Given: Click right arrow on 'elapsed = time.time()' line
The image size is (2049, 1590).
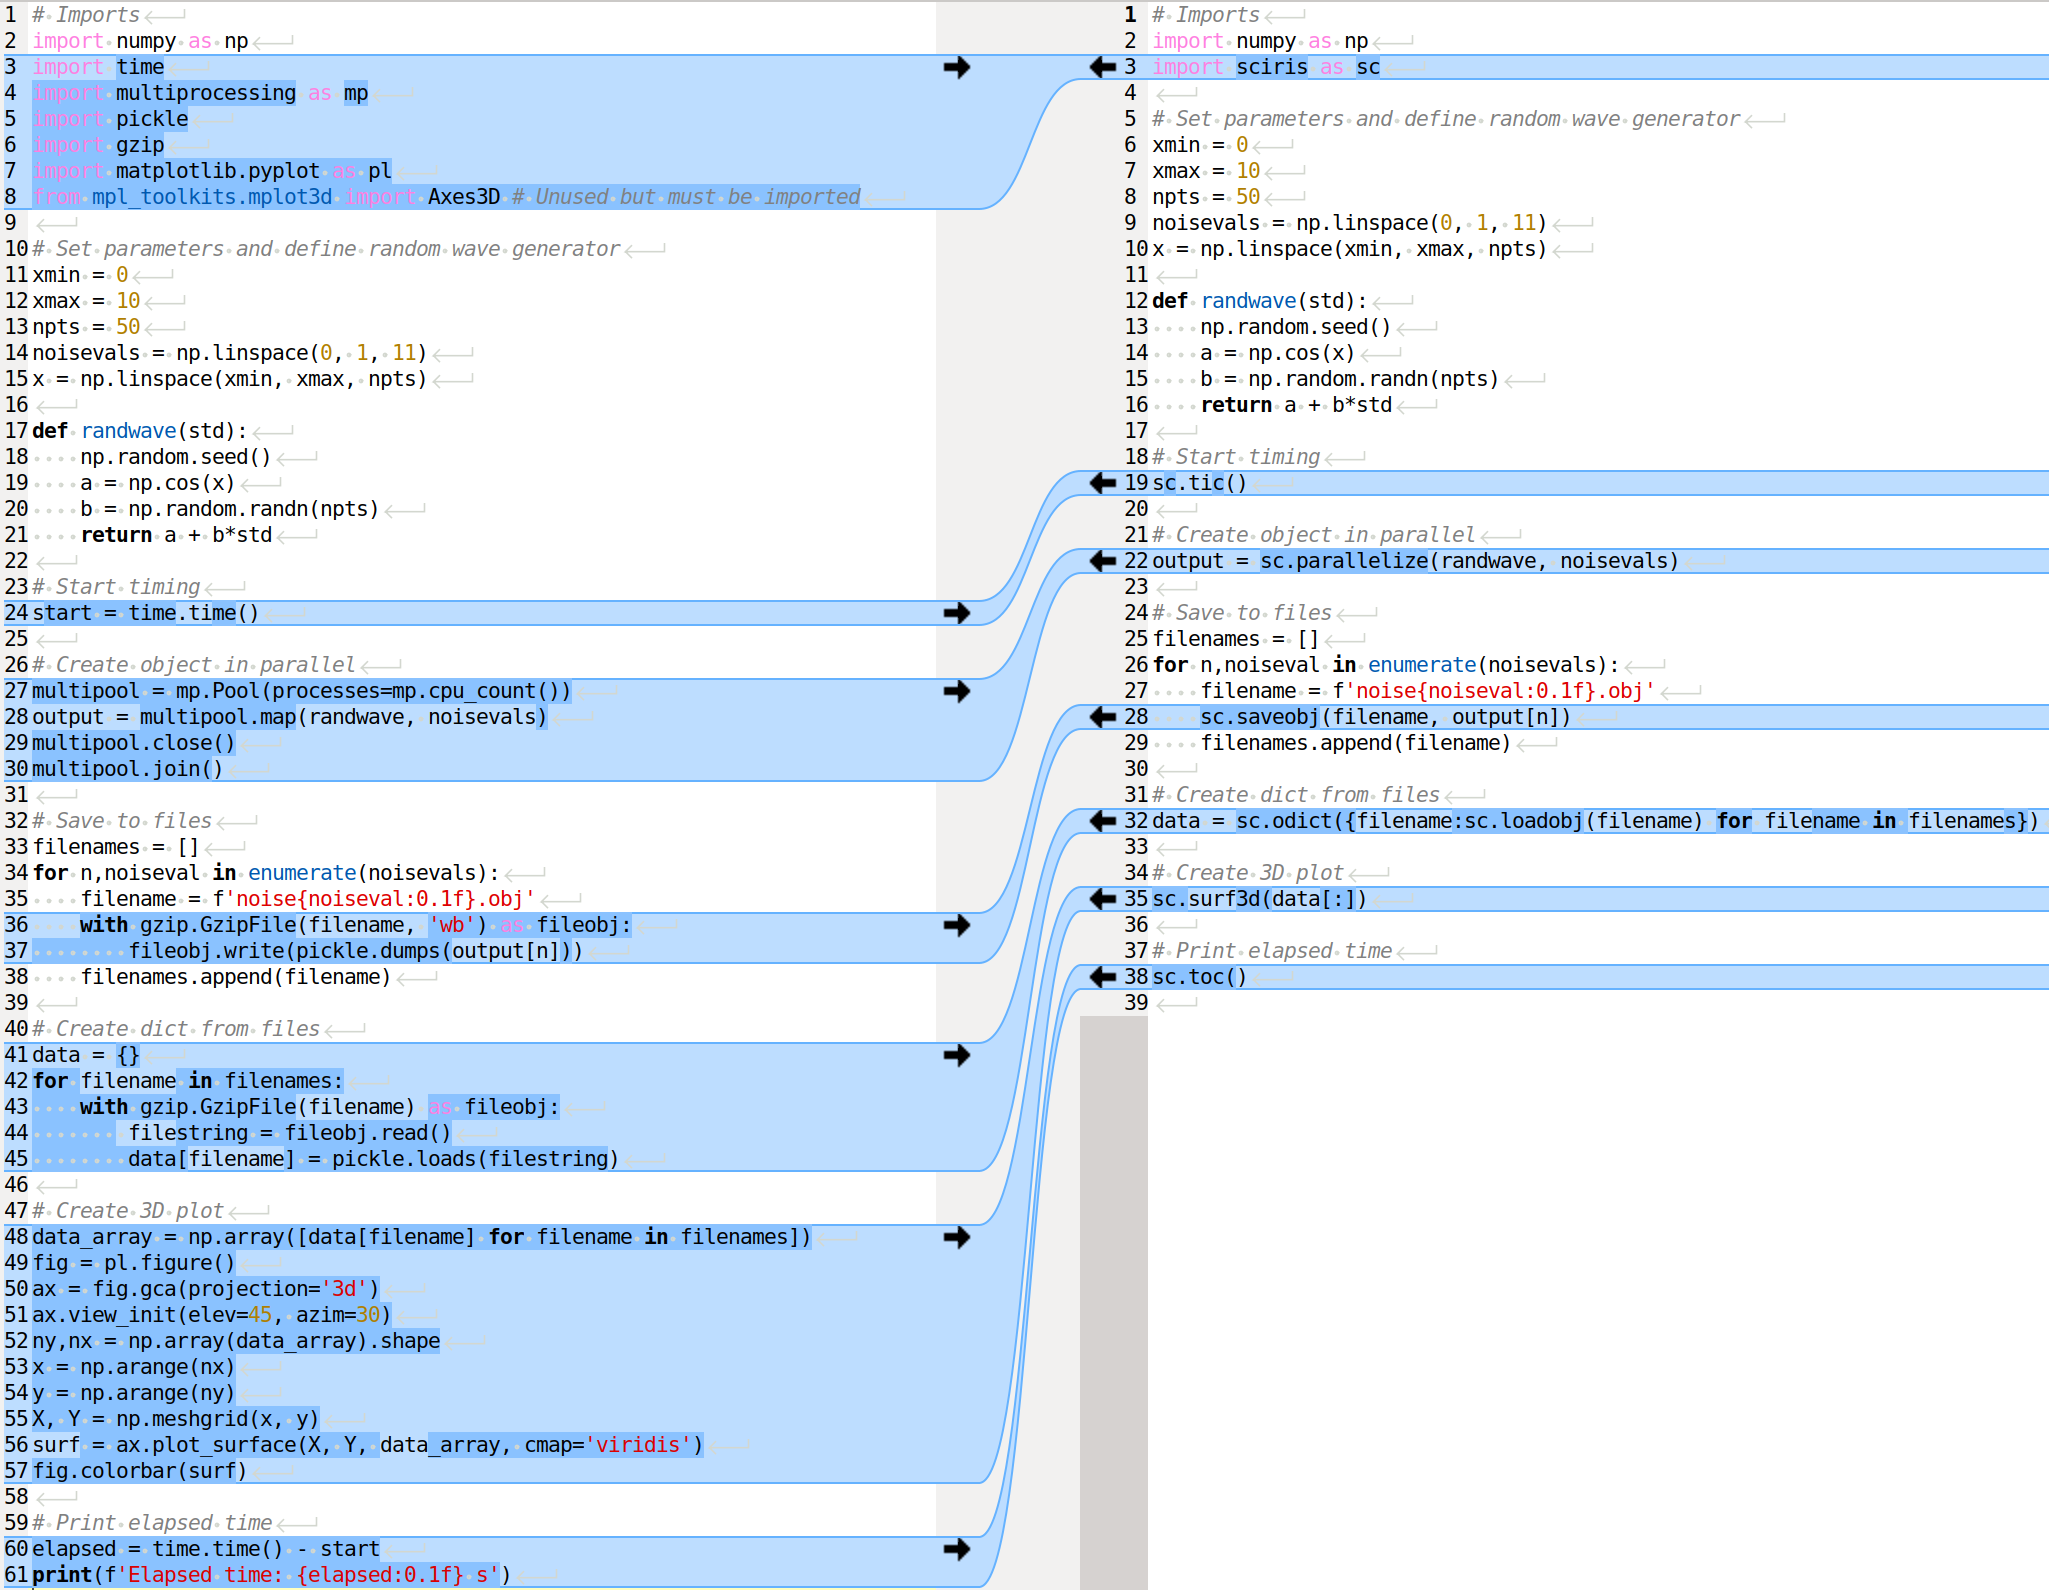Looking at the screenshot, I should coord(956,1549).
